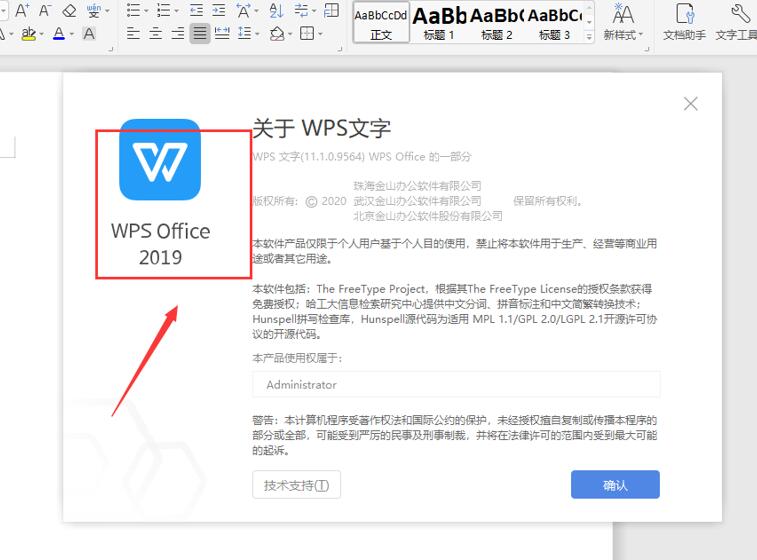Expand the line spacing dropdown arrow
Screen dimensions: 757x560
(x=257, y=34)
